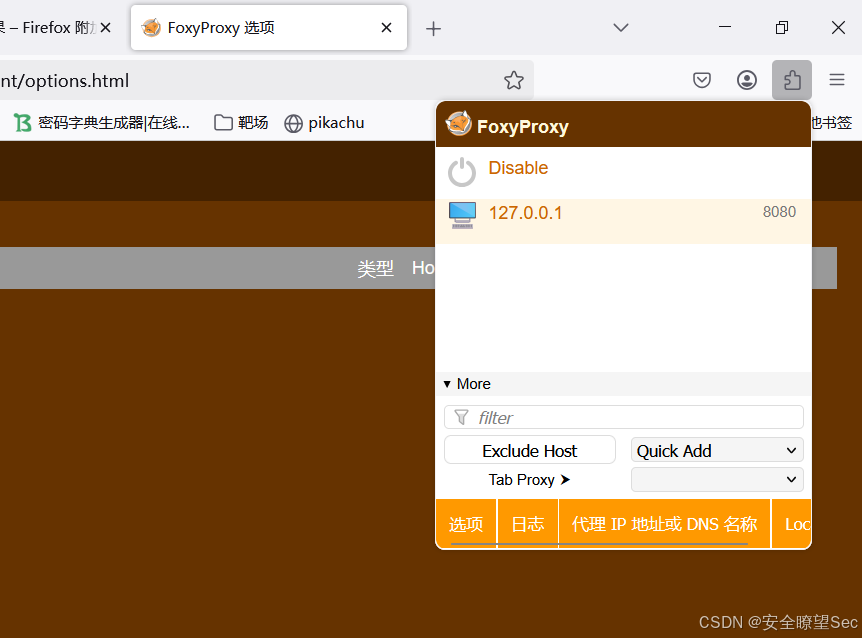862x638 pixels.
Task: Click the Exclude Host button
Action: point(529,450)
